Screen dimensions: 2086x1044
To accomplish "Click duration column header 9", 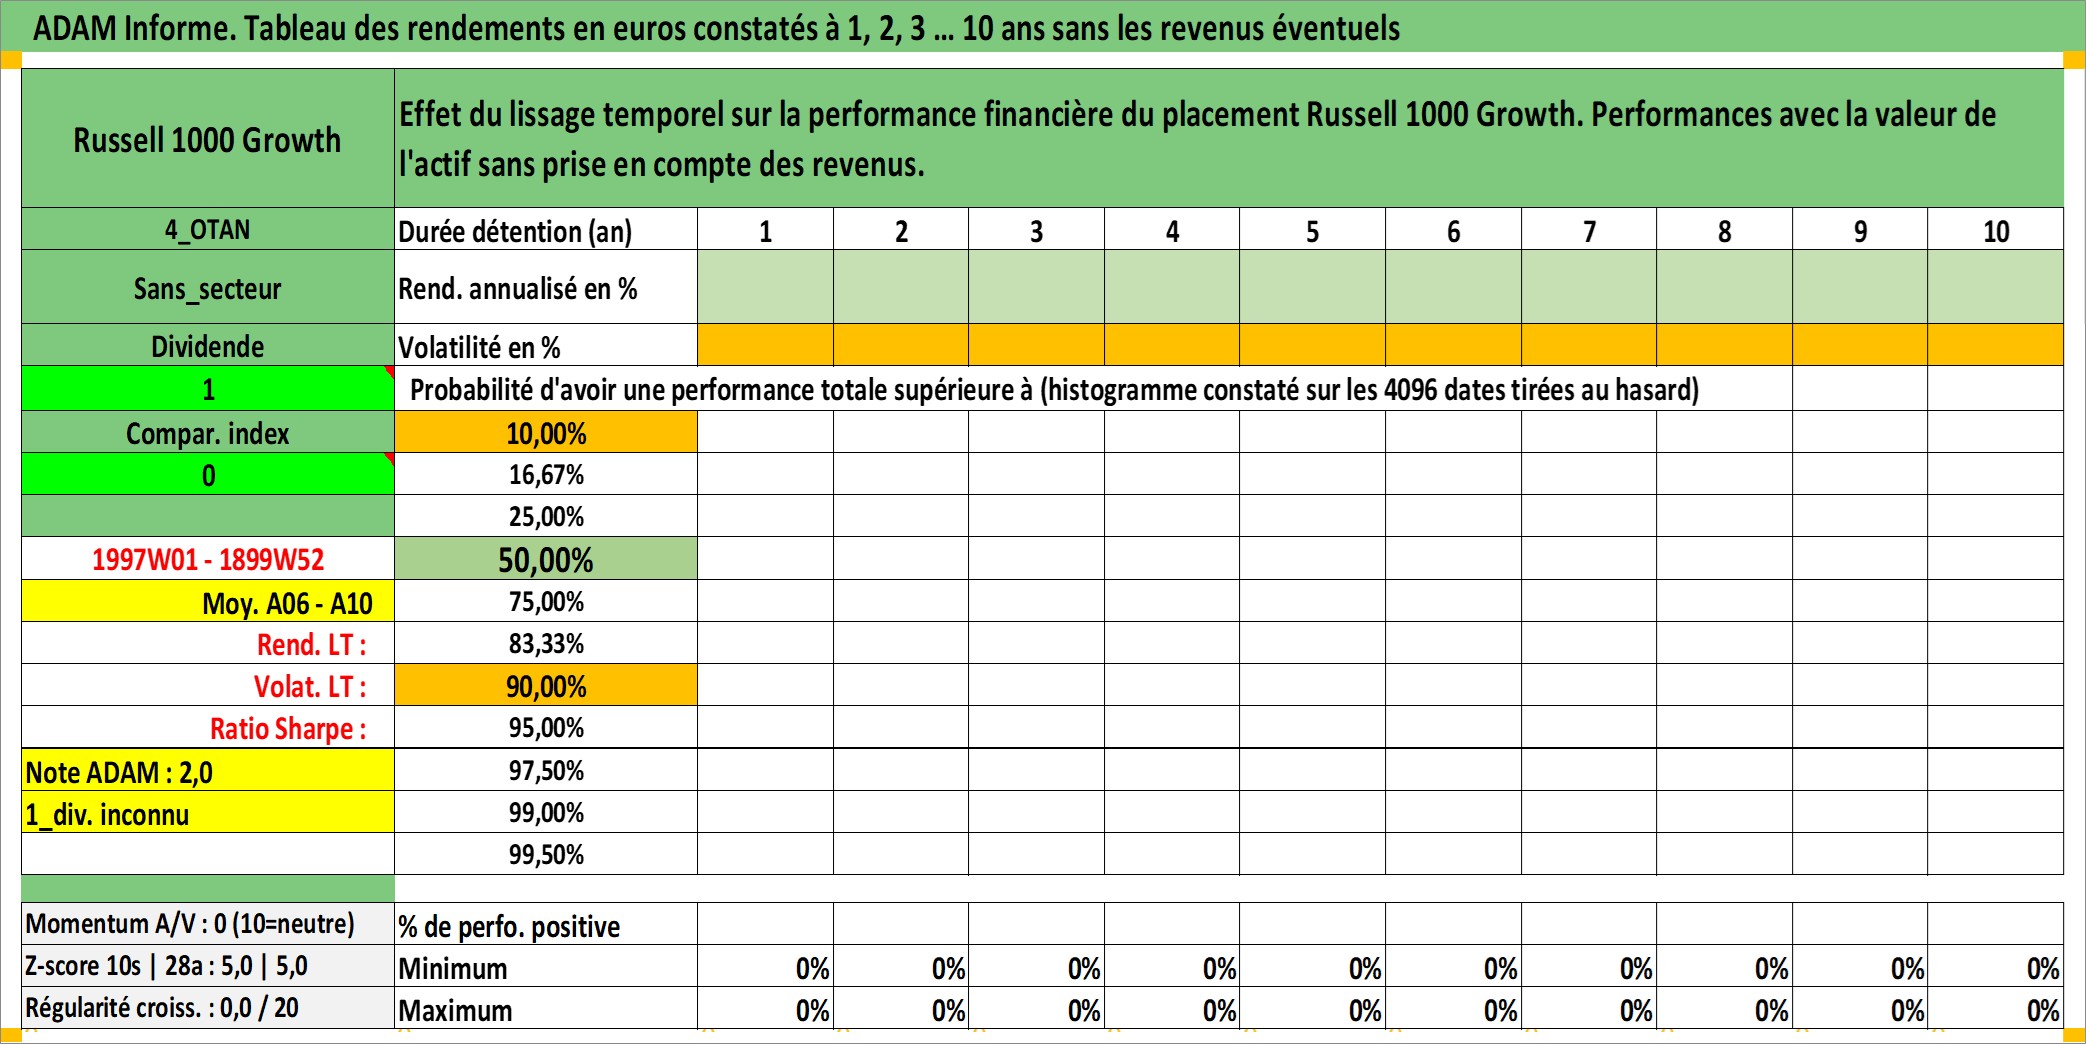I will [x=1860, y=230].
